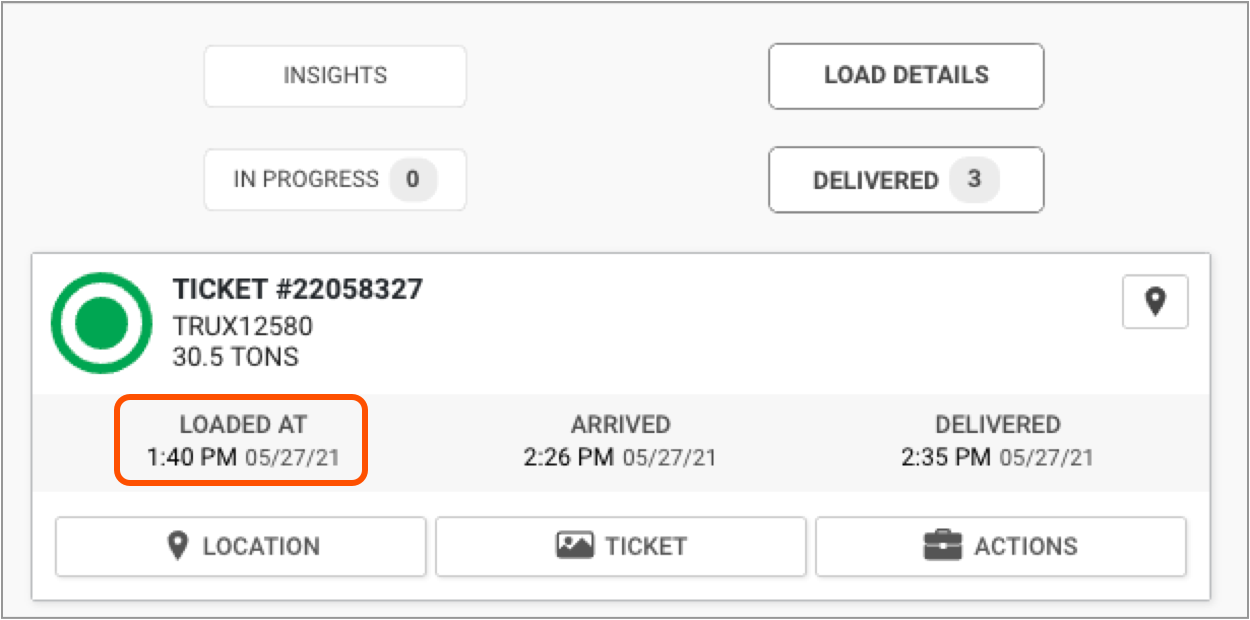Screen dimensions: 1250x620
Task: Click the map pin icon on ticket card
Action: pos(1155,302)
